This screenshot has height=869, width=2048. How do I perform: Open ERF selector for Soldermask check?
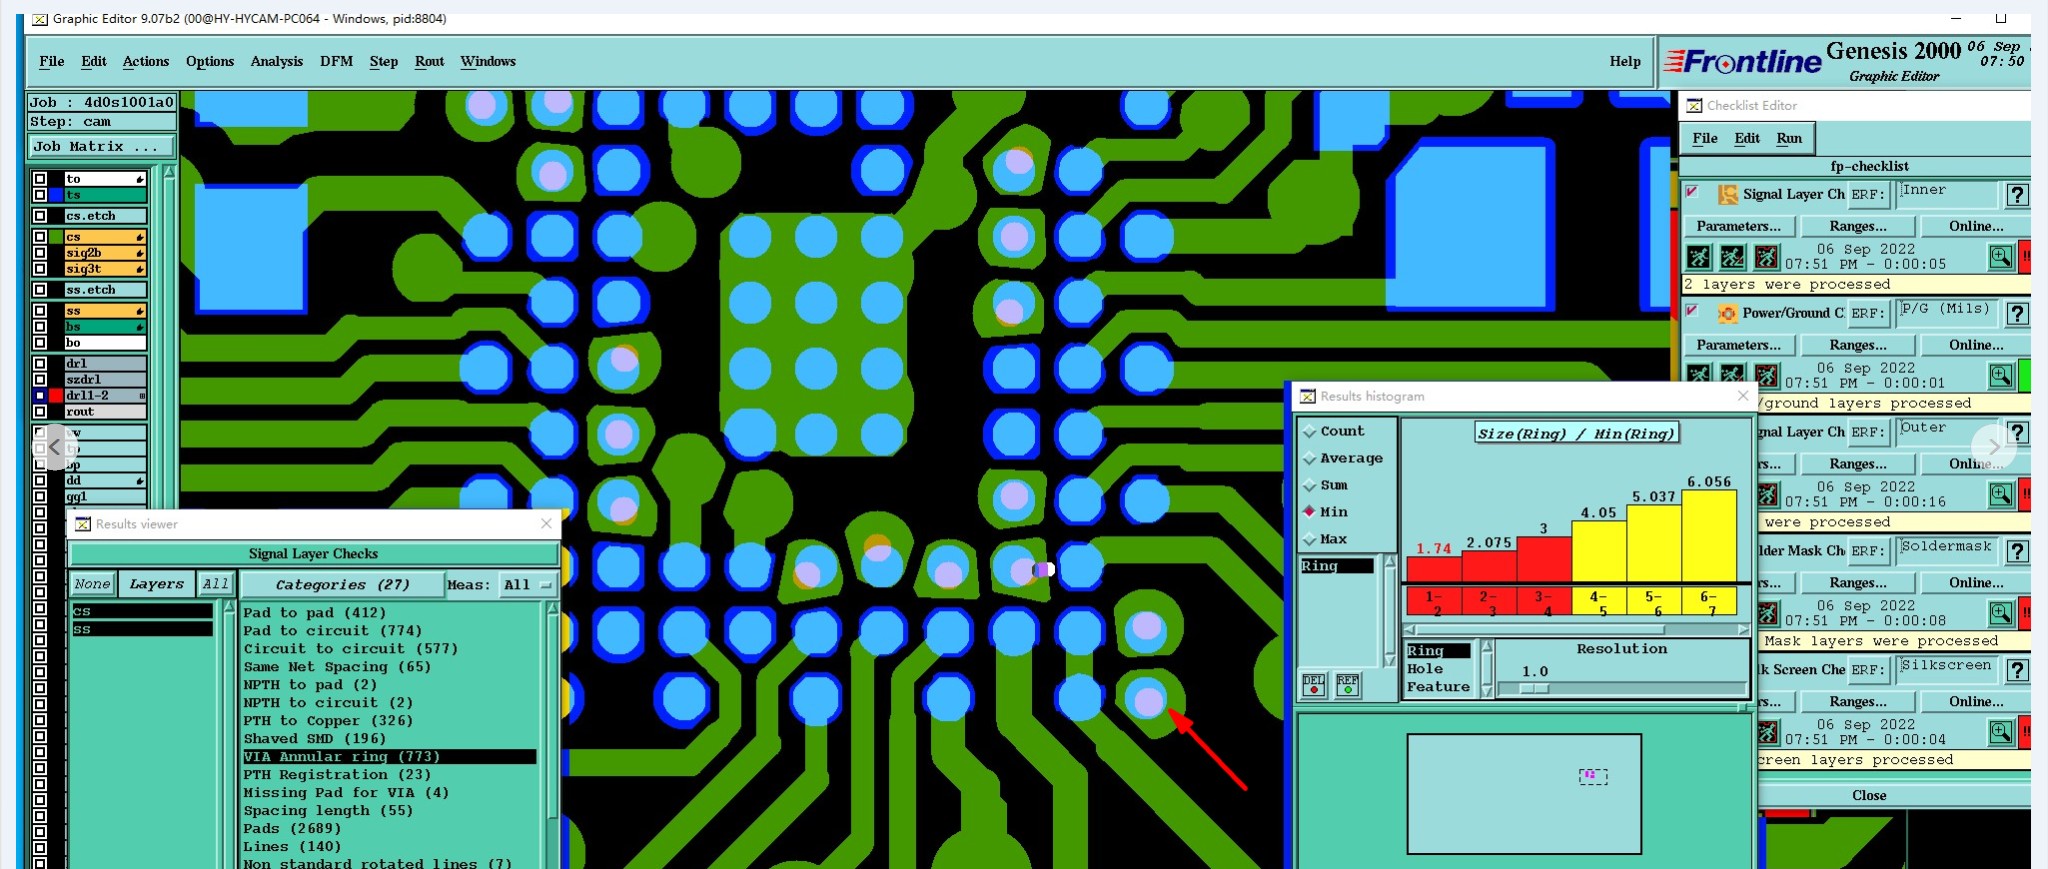(x=1867, y=551)
